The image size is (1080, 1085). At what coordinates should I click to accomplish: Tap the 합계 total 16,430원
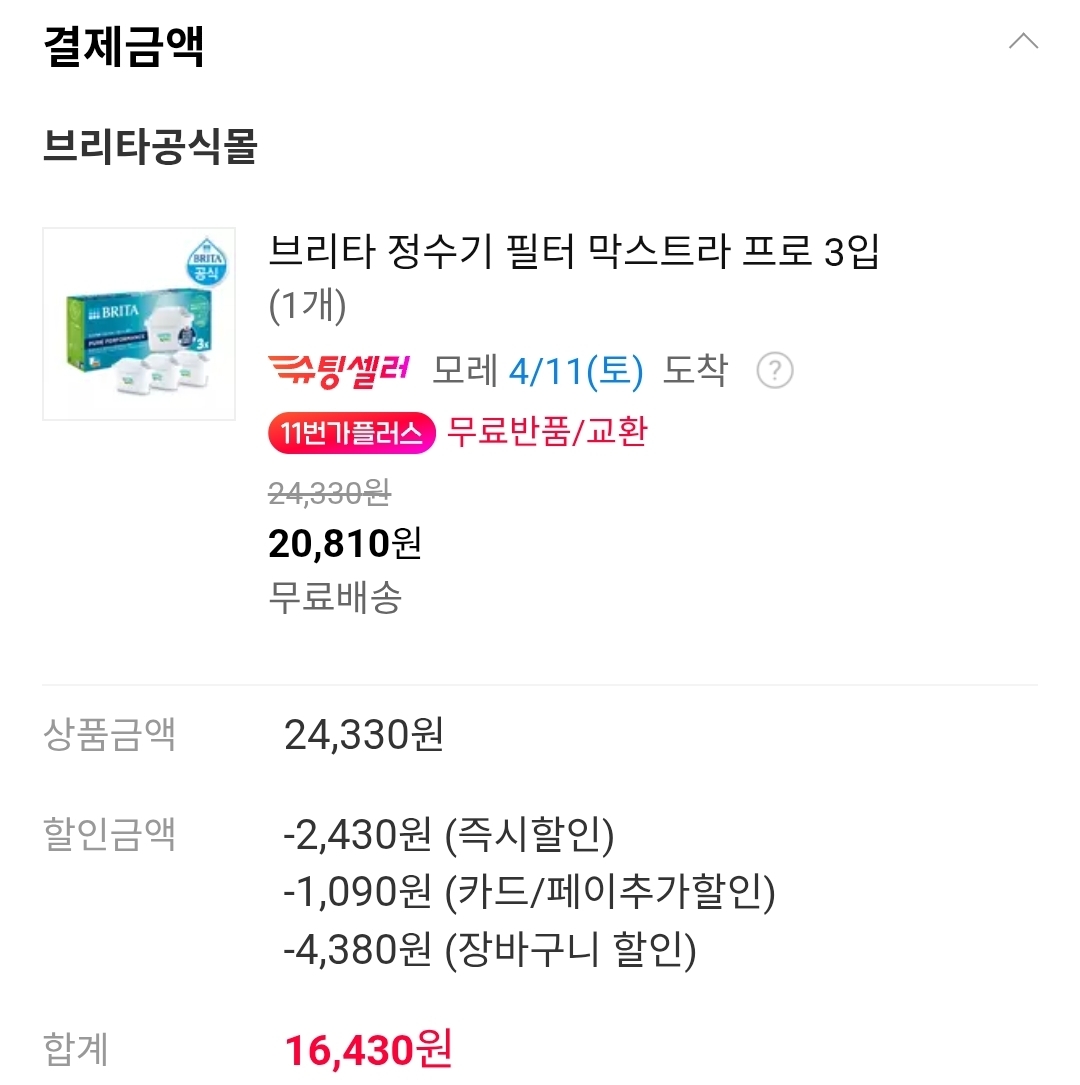click(x=369, y=1050)
